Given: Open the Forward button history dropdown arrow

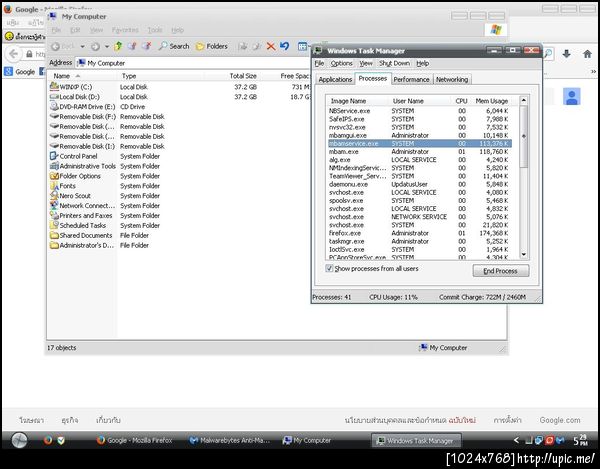Looking at the screenshot, I should (x=107, y=47).
